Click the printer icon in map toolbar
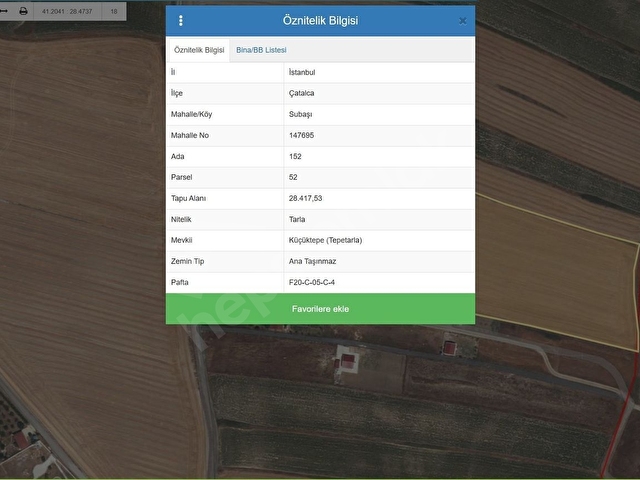The height and width of the screenshot is (480, 640). (x=23, y=11)
